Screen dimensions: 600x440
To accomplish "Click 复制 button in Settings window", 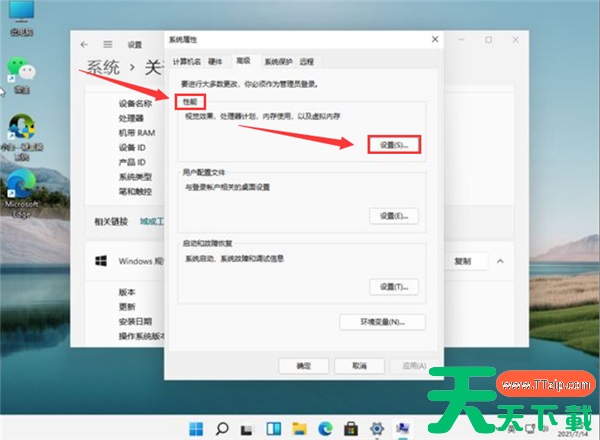I will tap(463, 261).
